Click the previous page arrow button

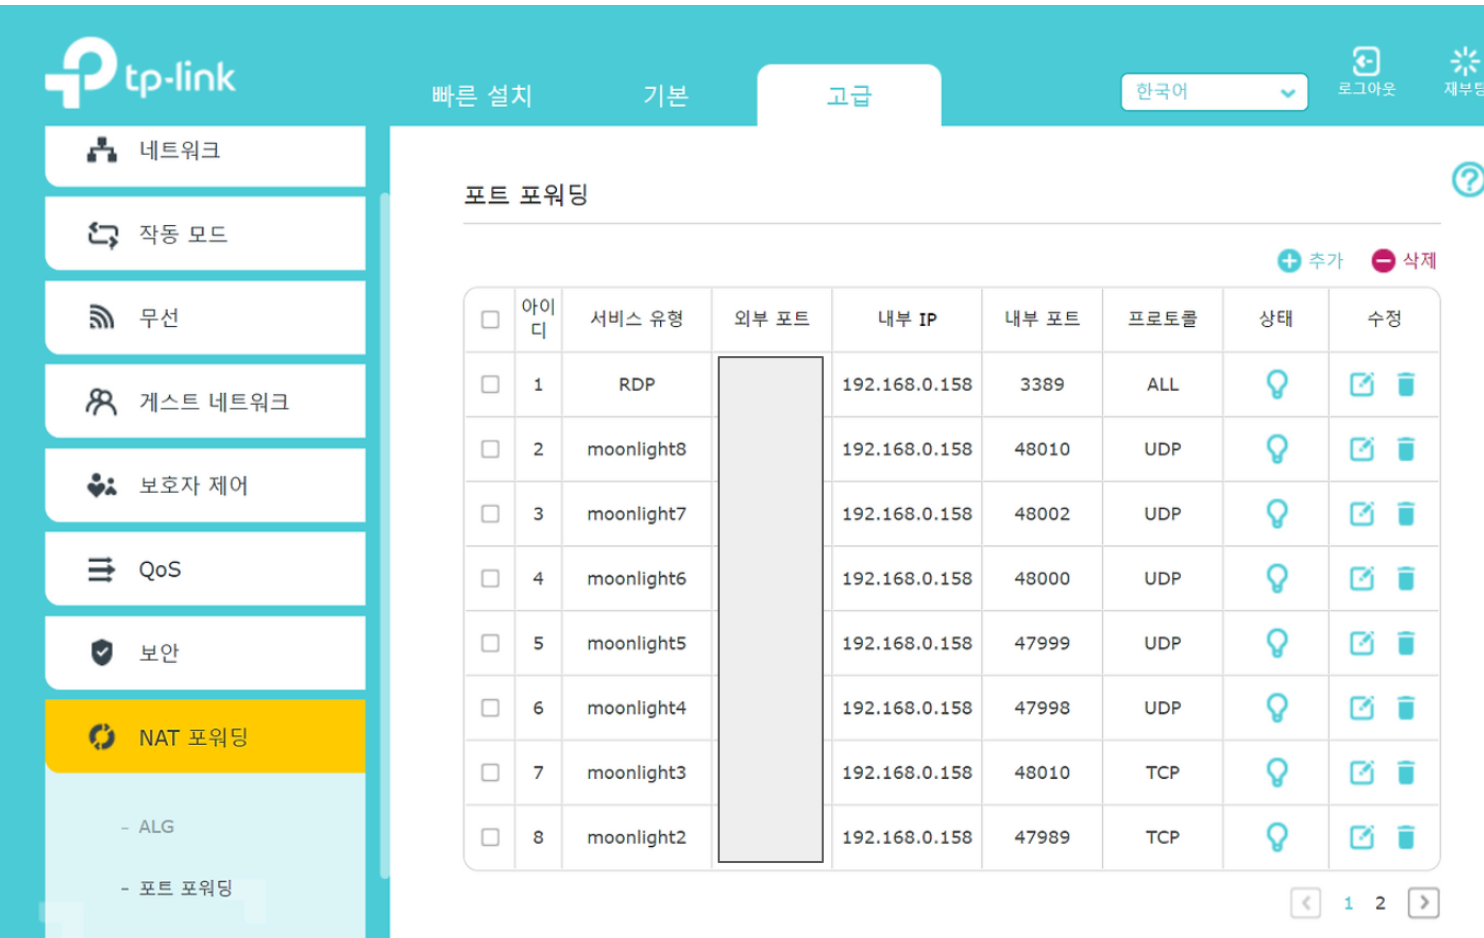pyautogui.click(x=1305, y=903)
